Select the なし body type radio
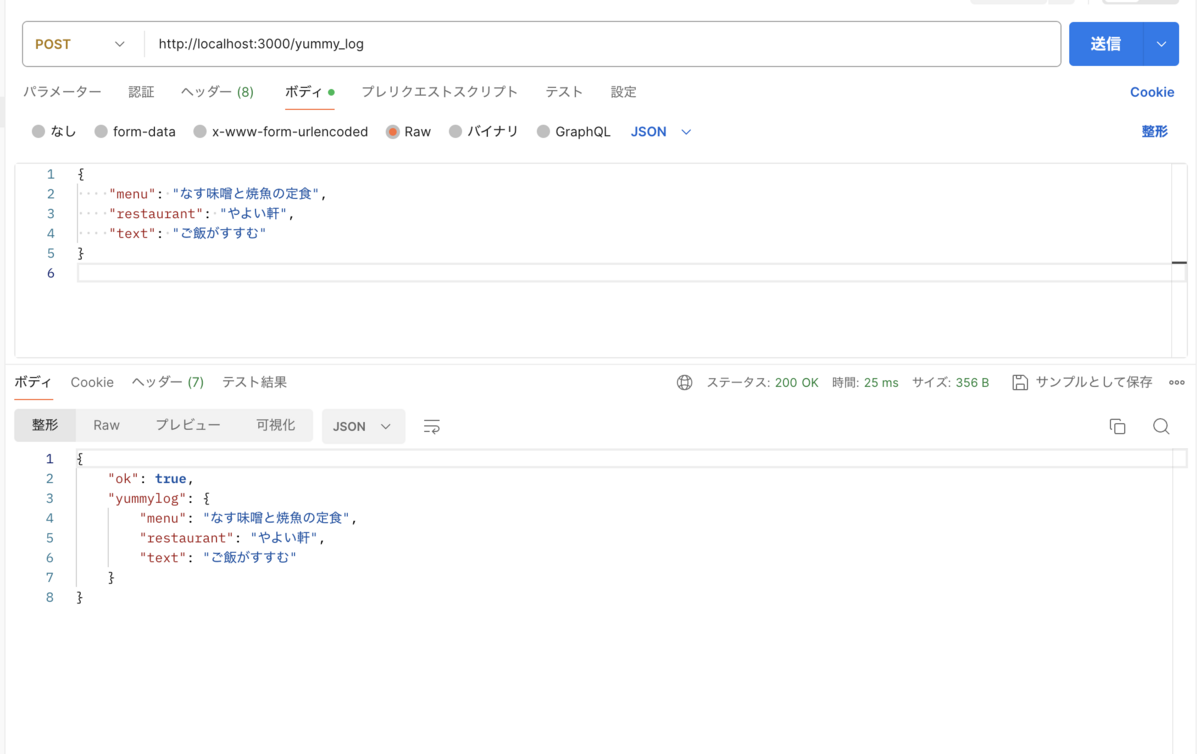 [38, 132]
